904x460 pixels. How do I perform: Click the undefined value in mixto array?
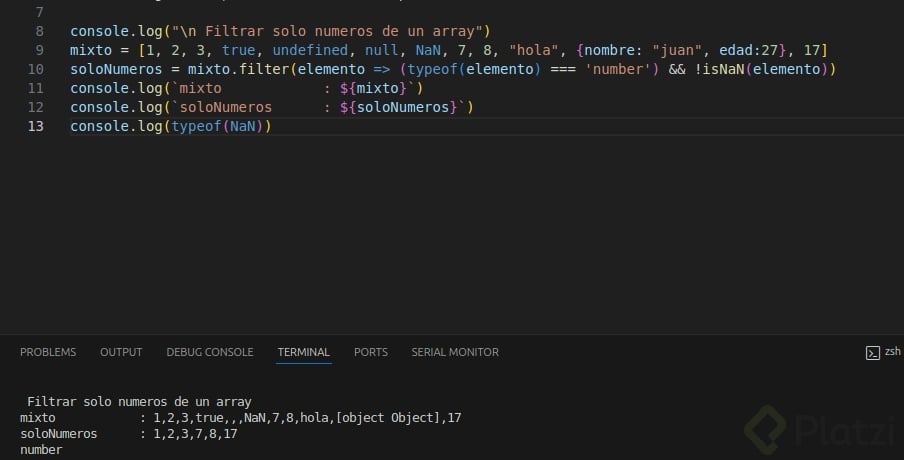click(x=310, y=50)
